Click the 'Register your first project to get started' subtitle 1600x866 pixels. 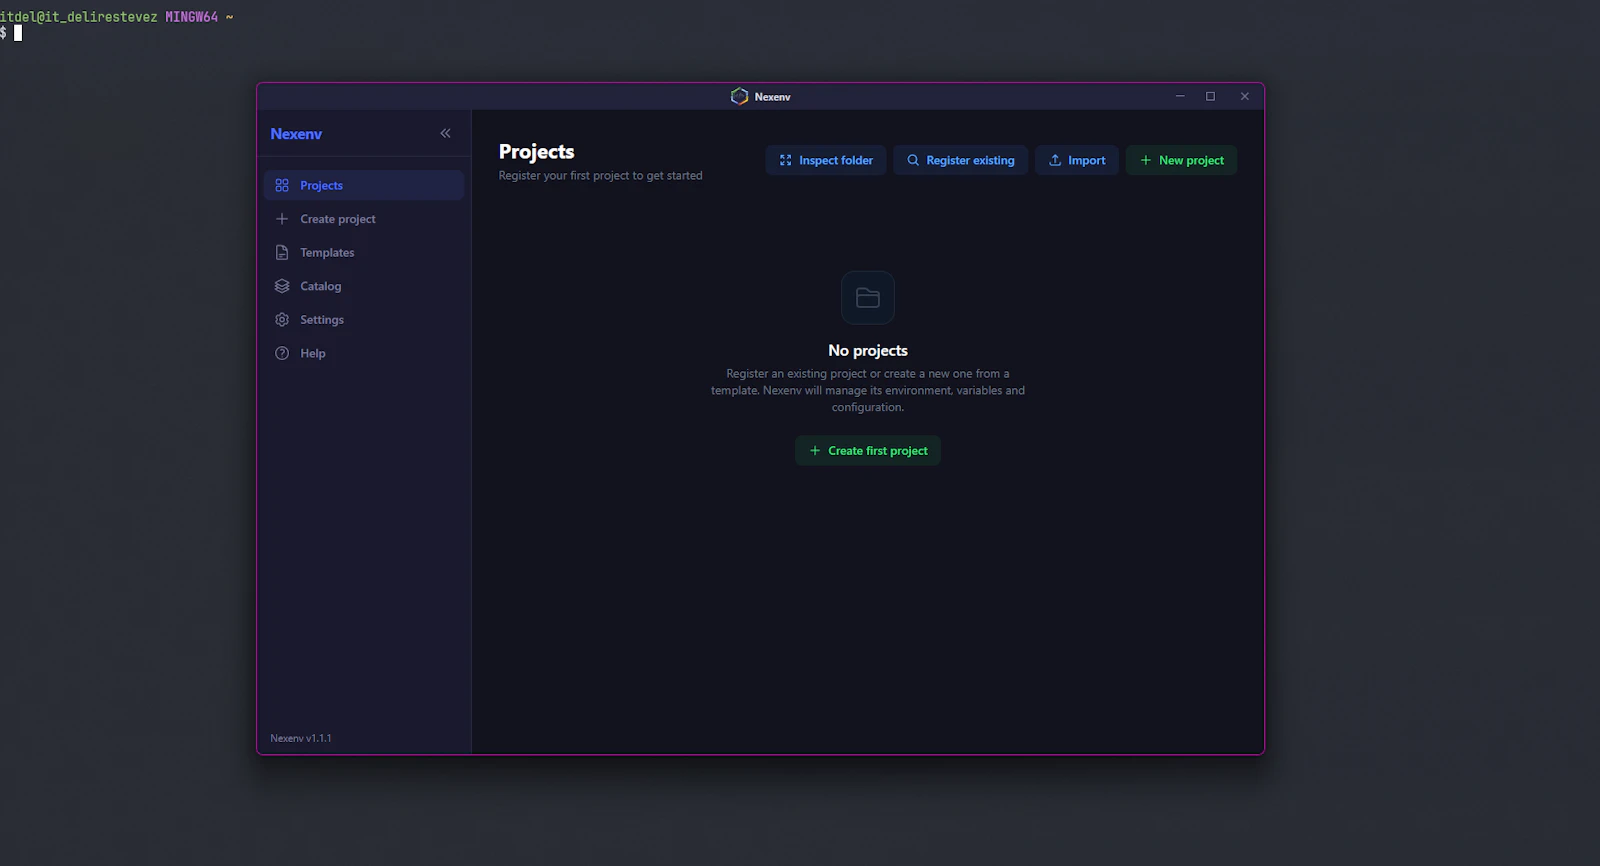601,176
